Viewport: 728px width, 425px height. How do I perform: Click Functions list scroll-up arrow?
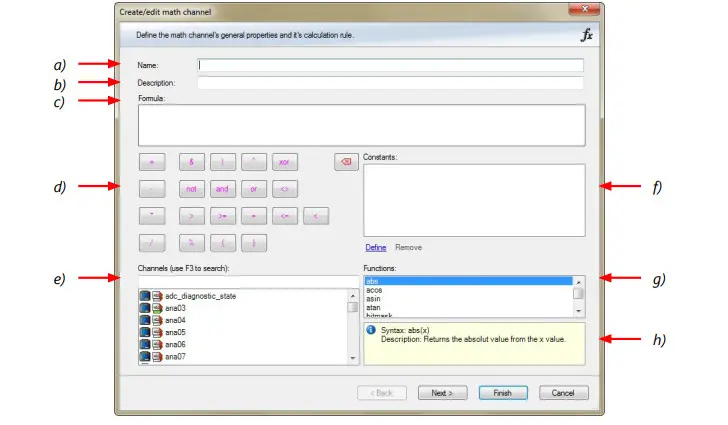point(578,282)
